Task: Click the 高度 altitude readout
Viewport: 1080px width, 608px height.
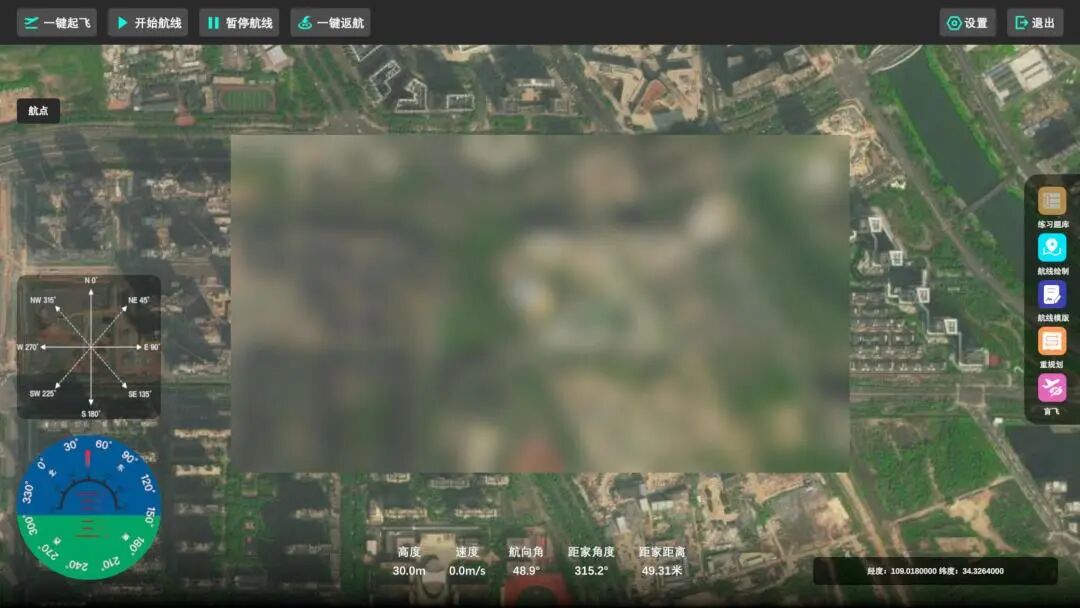Action: [409, 561]
